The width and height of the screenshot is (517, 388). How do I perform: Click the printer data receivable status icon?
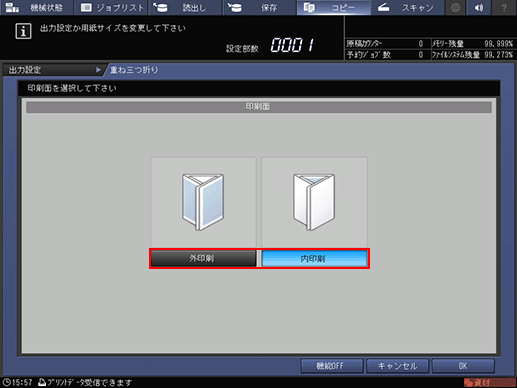[x=42, y=382]
